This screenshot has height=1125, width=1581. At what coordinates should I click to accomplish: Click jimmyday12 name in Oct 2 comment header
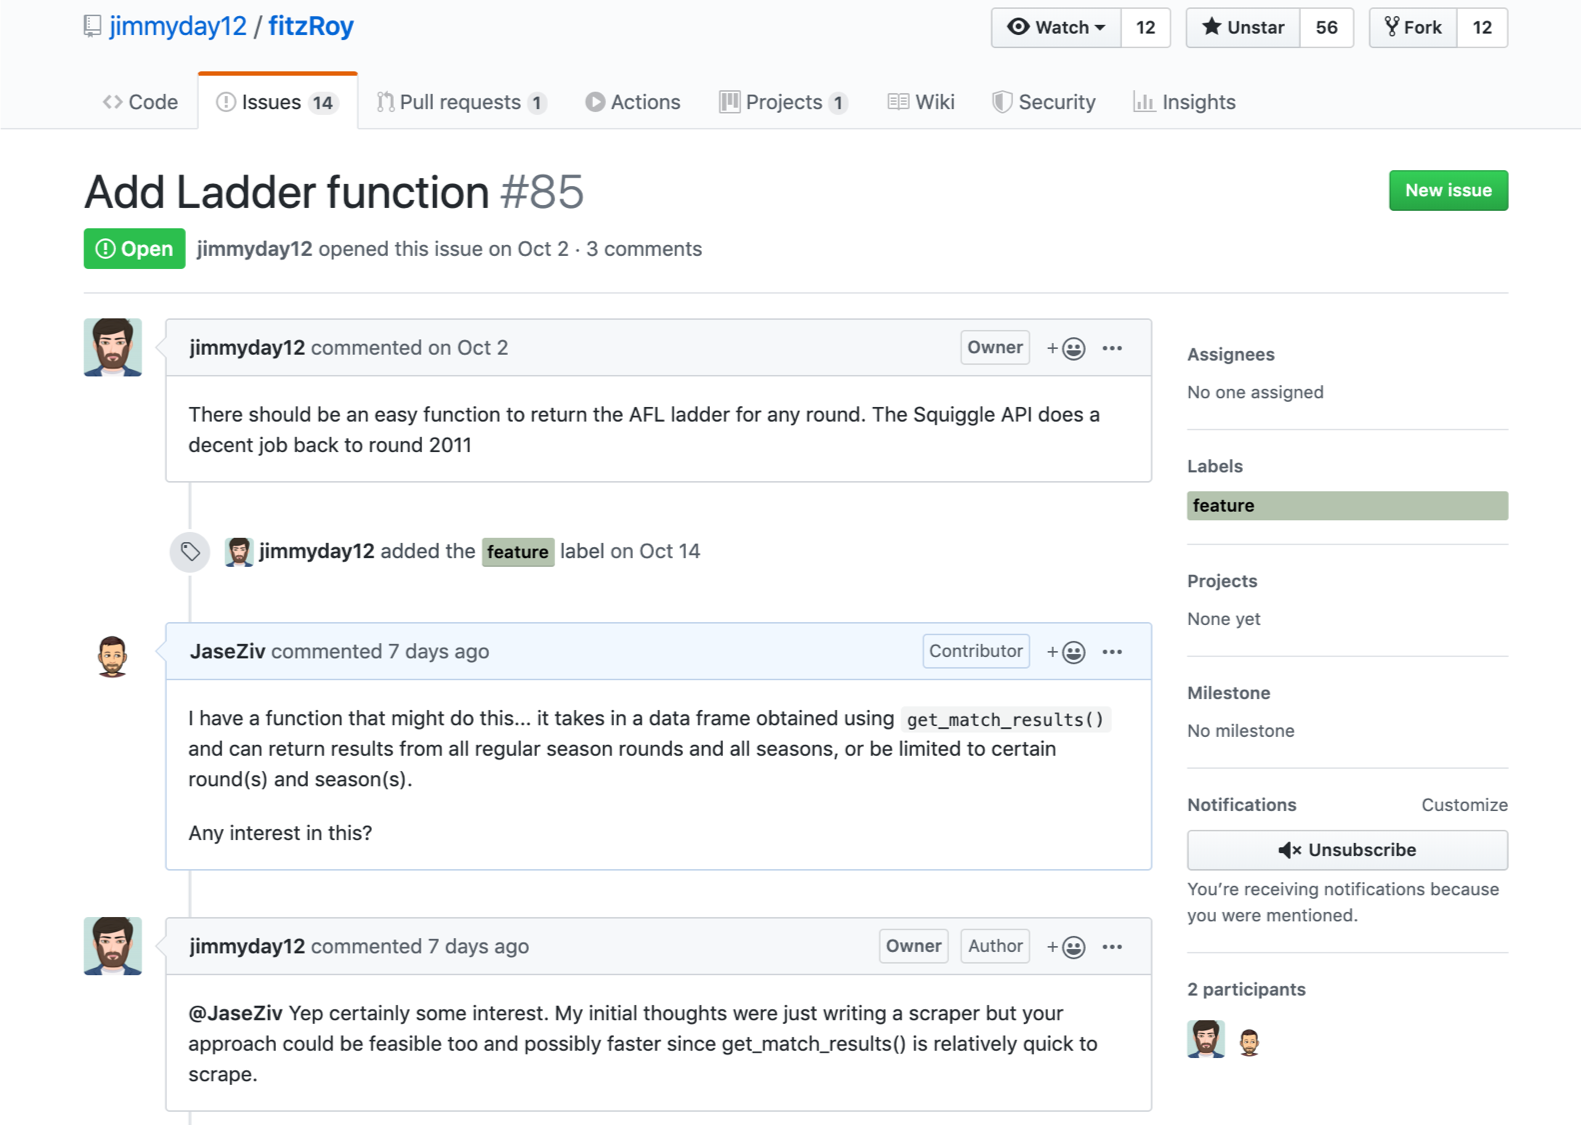click(247, 348)
